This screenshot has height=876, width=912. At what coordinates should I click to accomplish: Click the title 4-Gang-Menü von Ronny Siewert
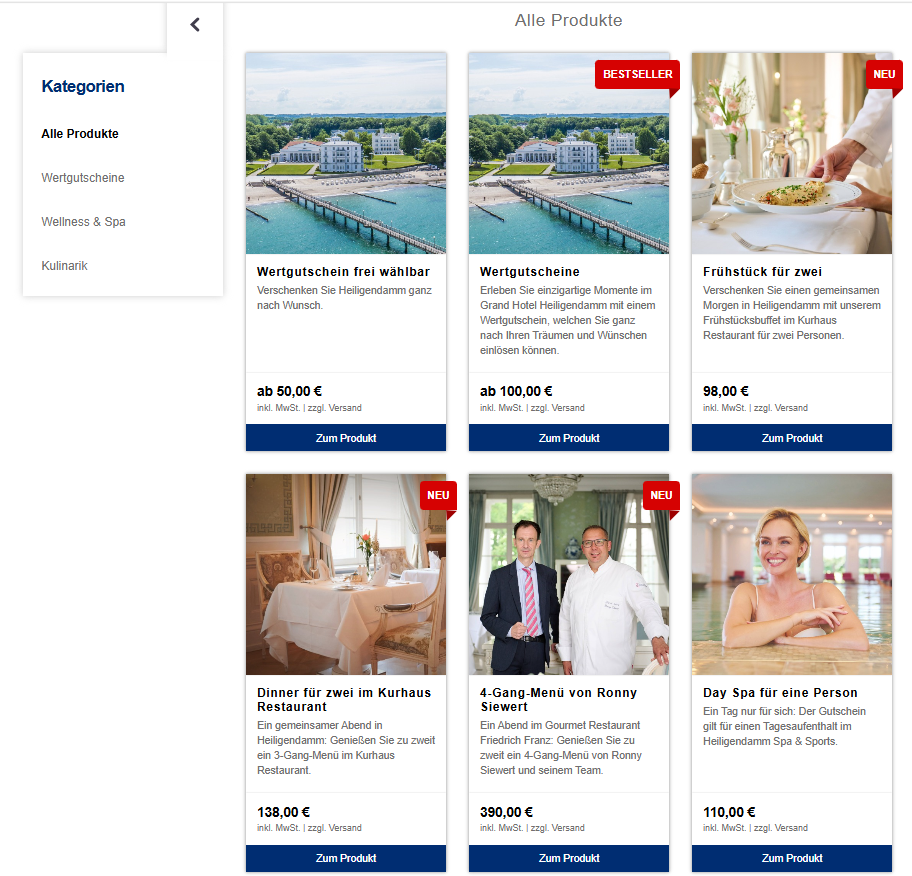[558, 700]
